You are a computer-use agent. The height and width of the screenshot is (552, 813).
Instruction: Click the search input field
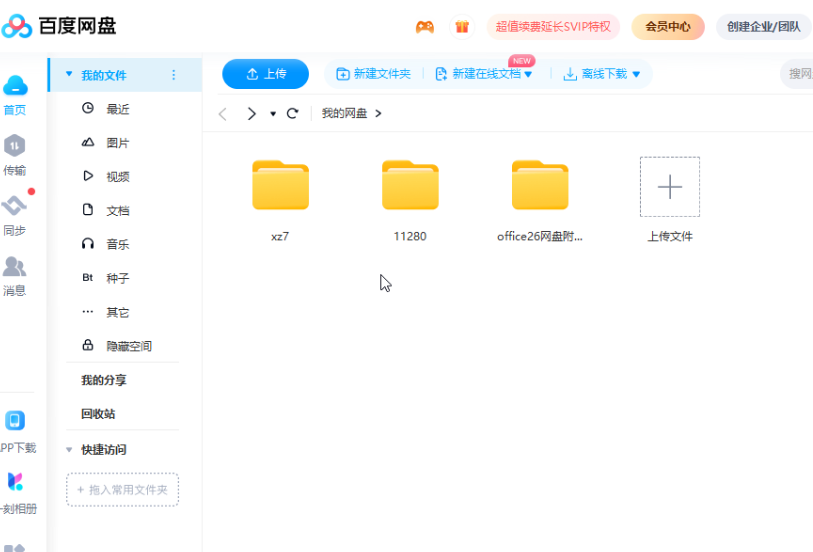point(797,74)
